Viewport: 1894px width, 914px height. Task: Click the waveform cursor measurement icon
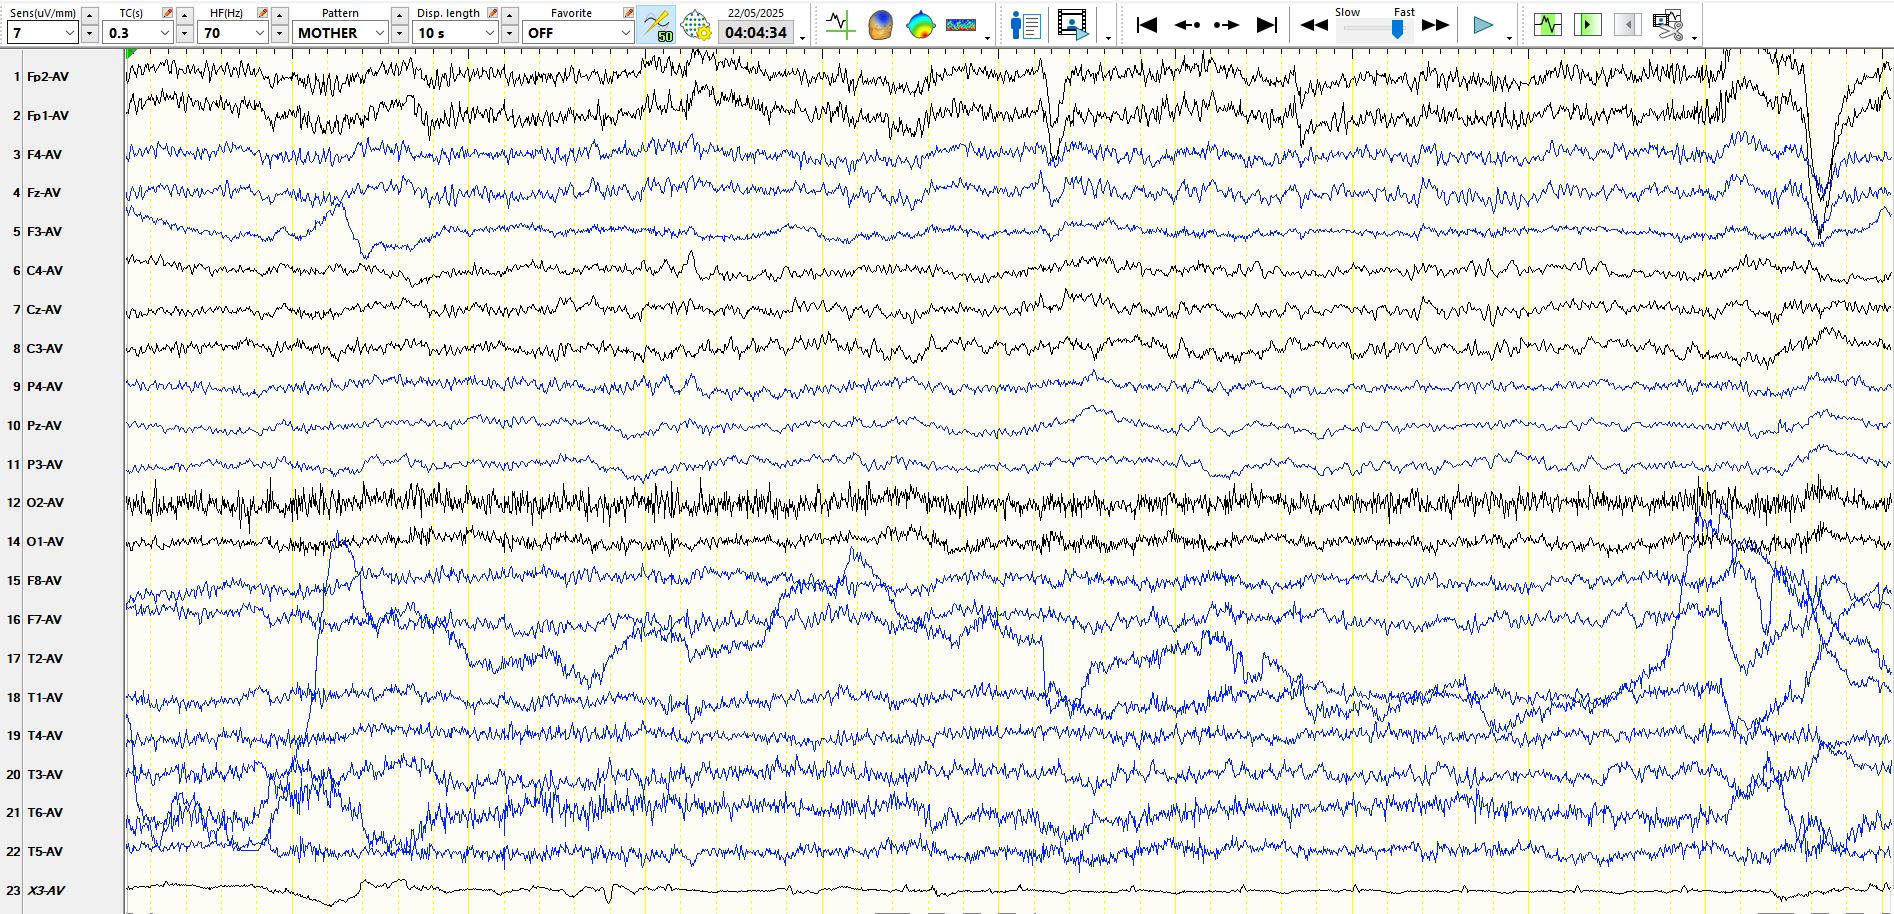840,24
